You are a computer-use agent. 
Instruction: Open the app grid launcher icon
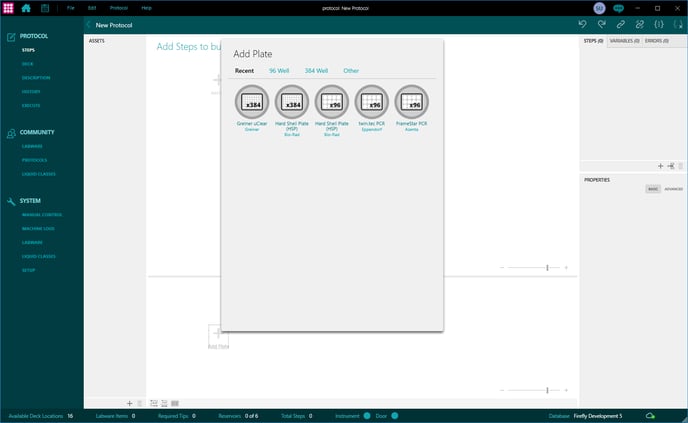click(x=8, y=8)
